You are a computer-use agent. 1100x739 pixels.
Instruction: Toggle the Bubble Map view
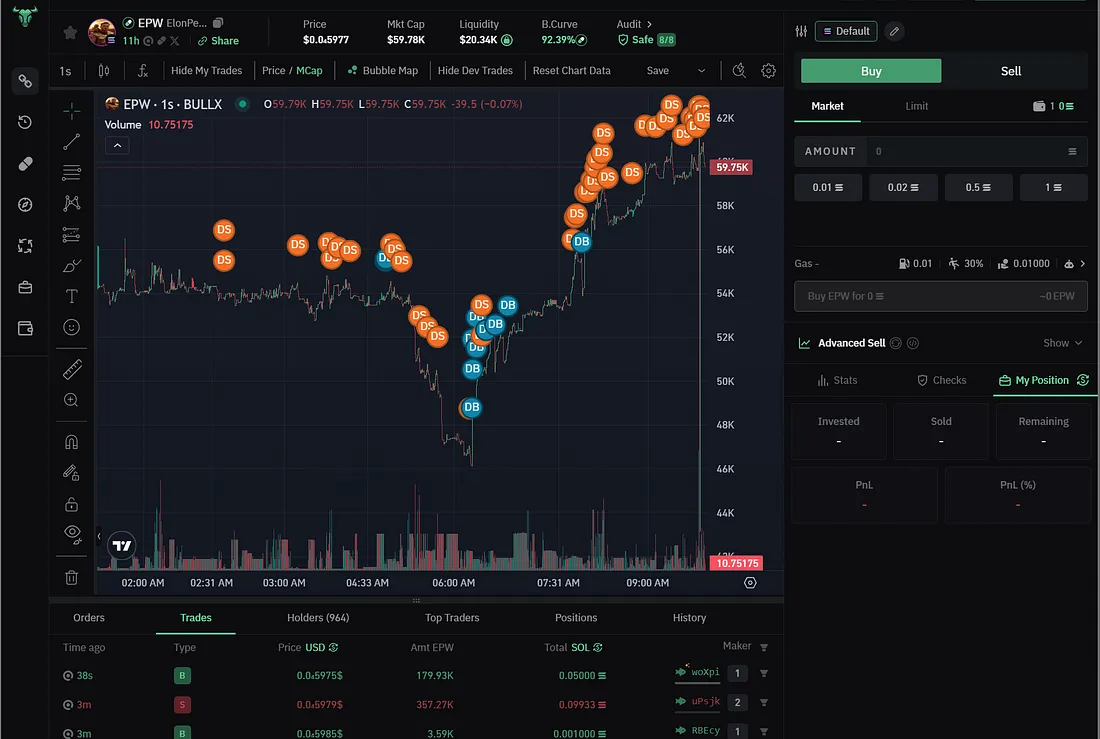[x=383, y=71]
